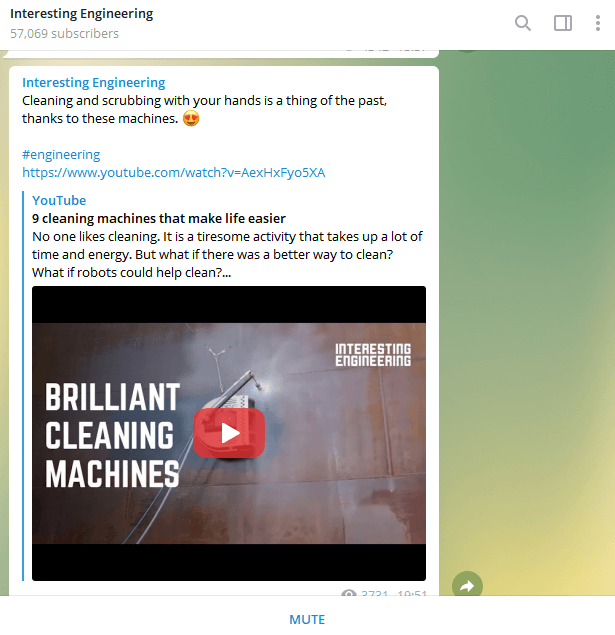The height and width of the screenshot is (635, 615).
Task: Open the three-dot more options menu
Action: pyautogui.click(x=598, y=23)
